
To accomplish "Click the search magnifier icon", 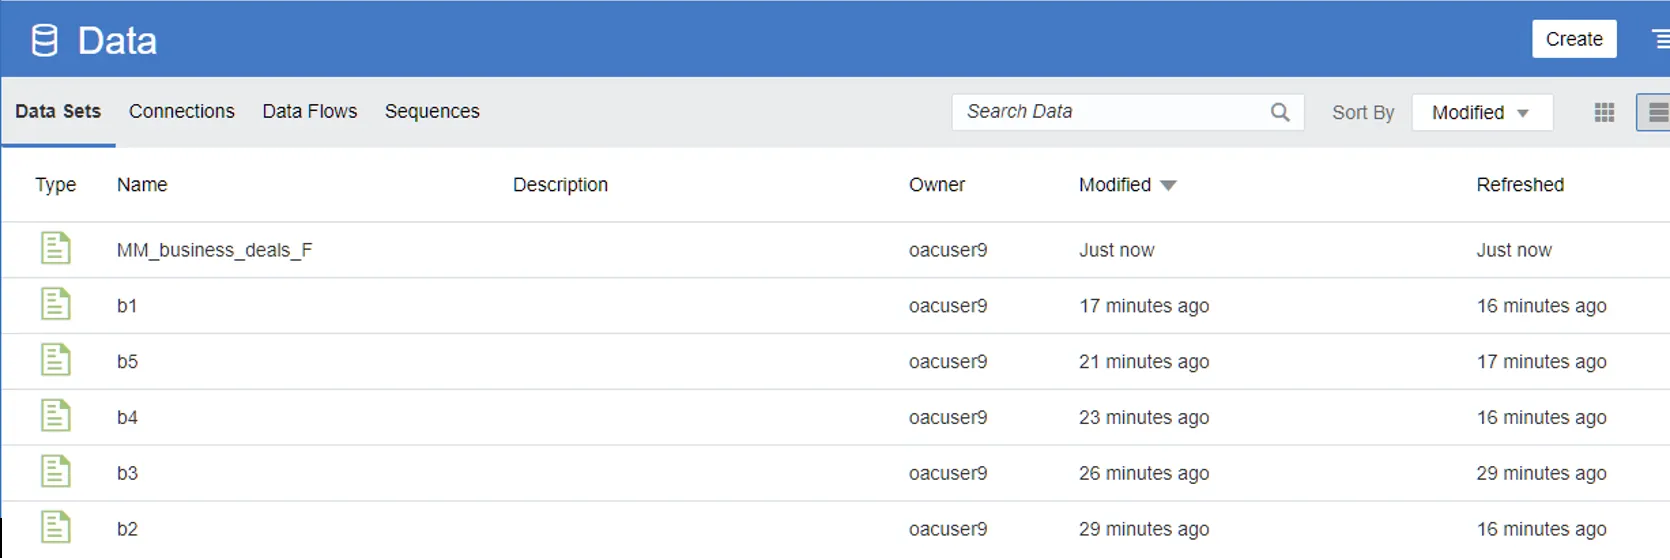I will pos(1280,112).
